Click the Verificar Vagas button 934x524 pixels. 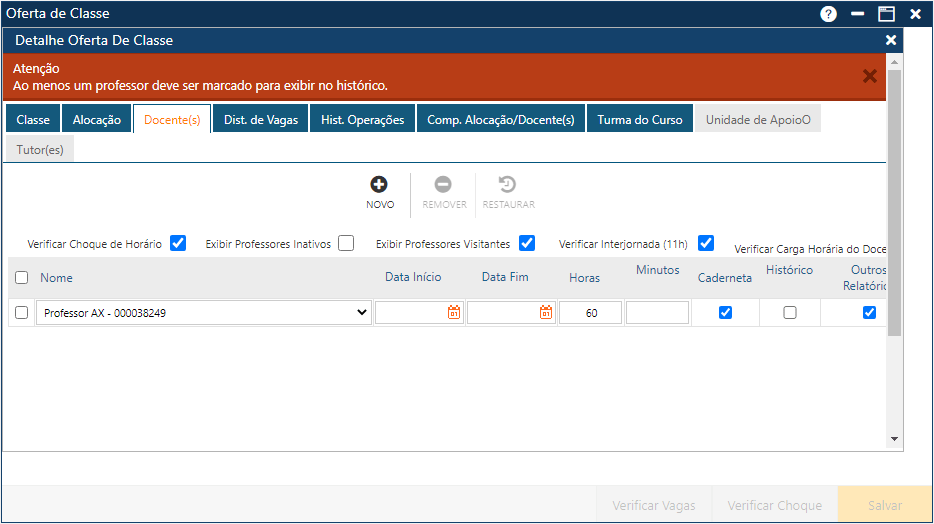[653, 505]
